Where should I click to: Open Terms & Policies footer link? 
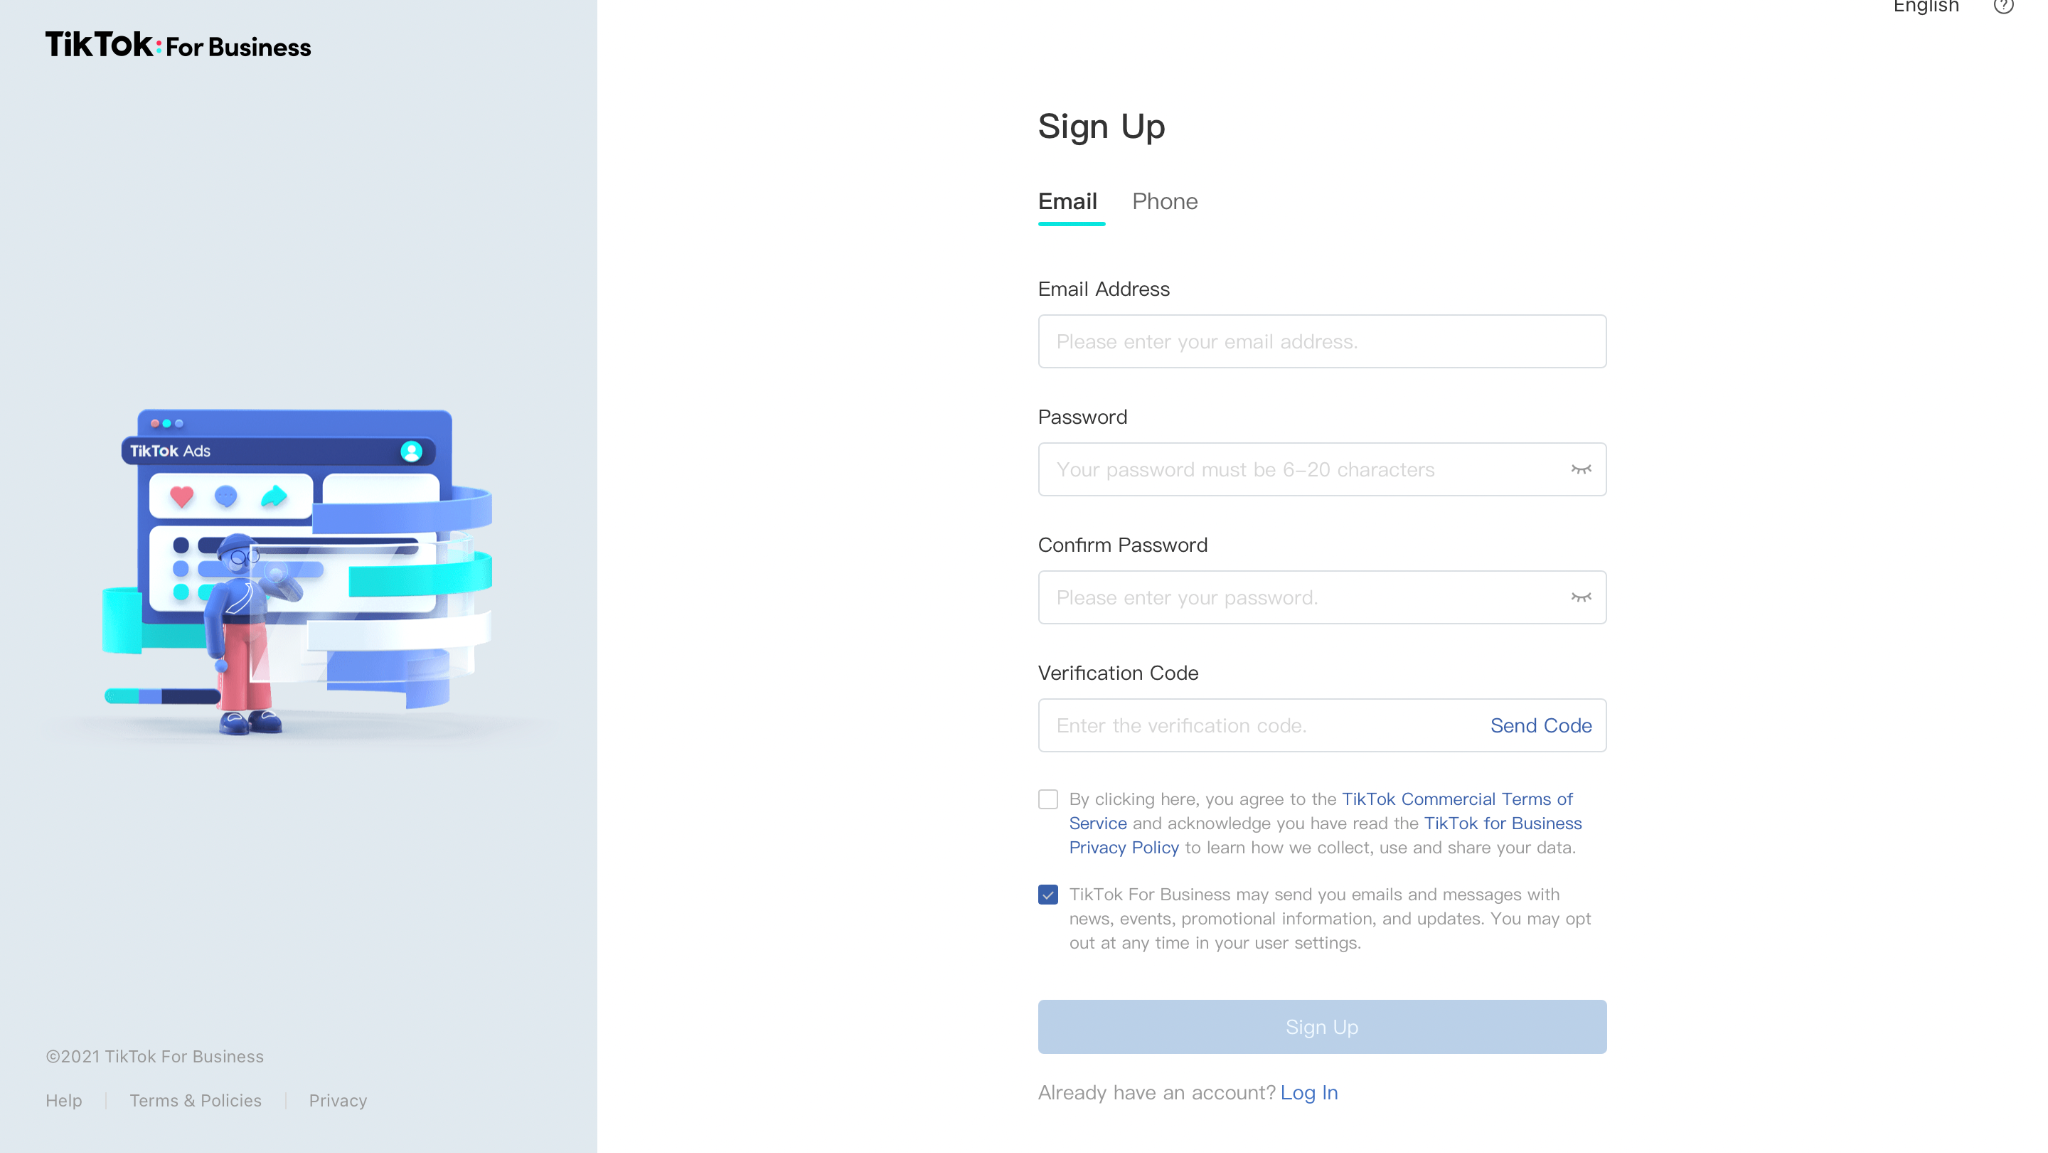point(196,1100)
